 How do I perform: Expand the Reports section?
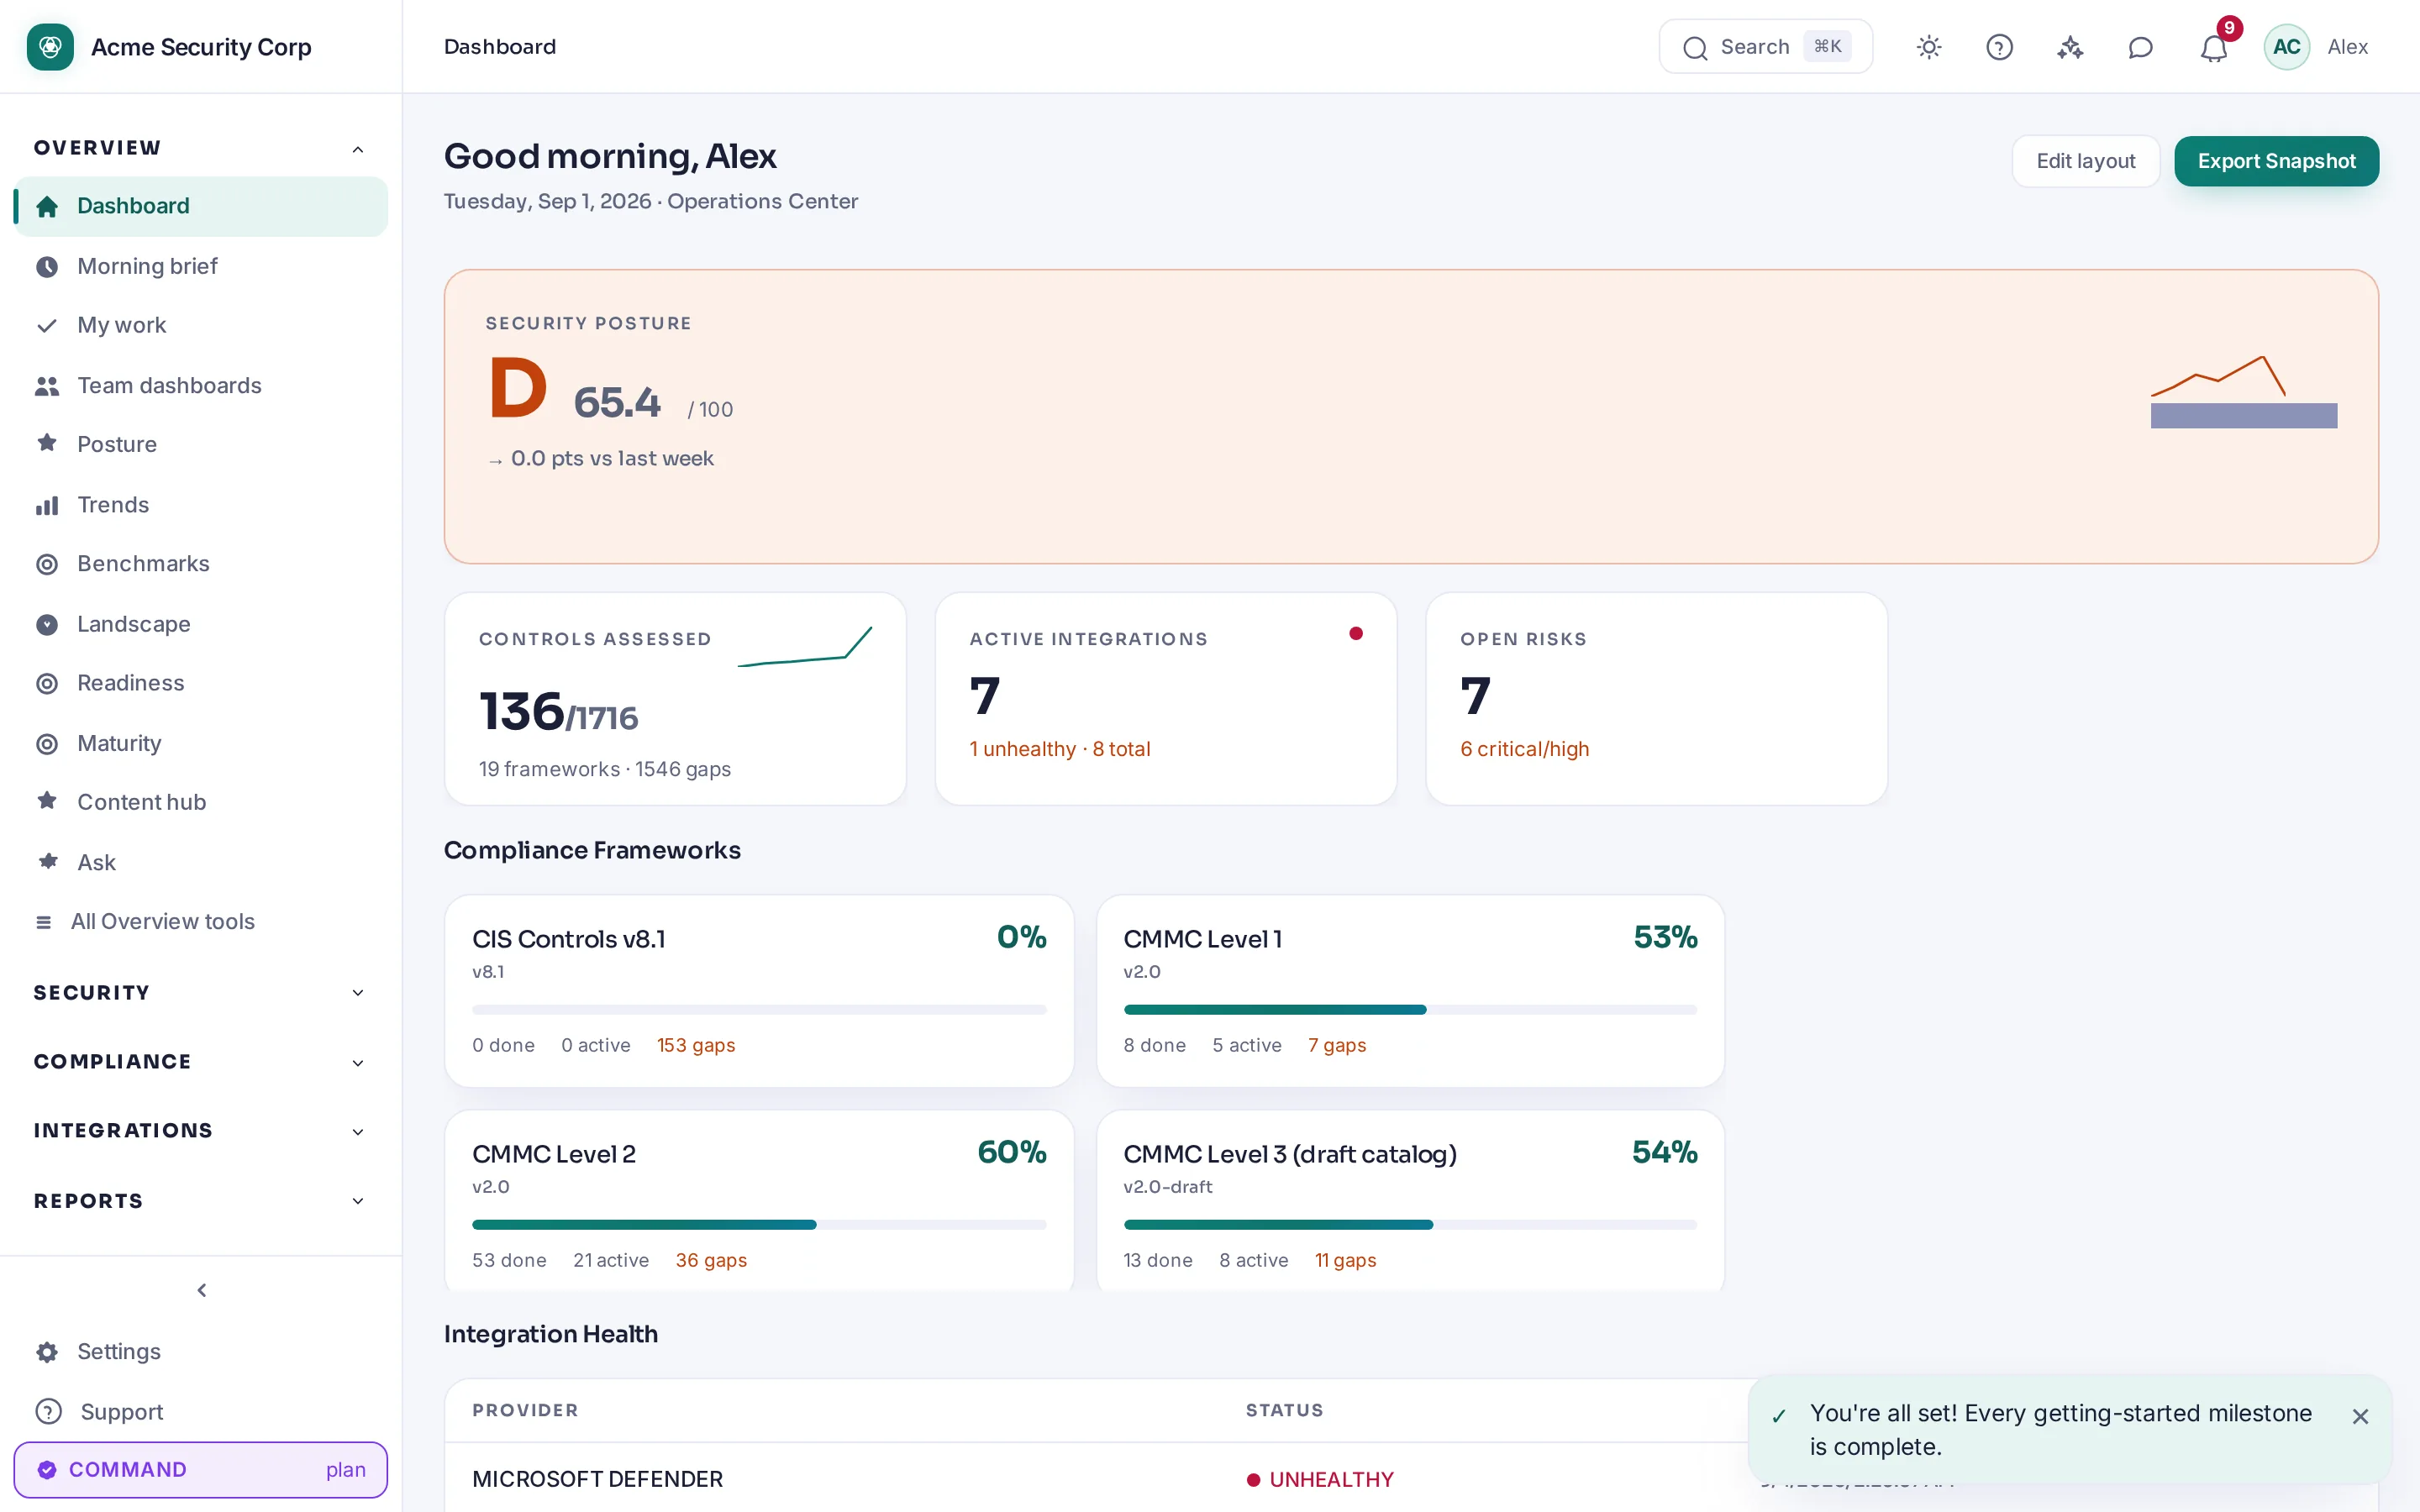coord(200,1200)
